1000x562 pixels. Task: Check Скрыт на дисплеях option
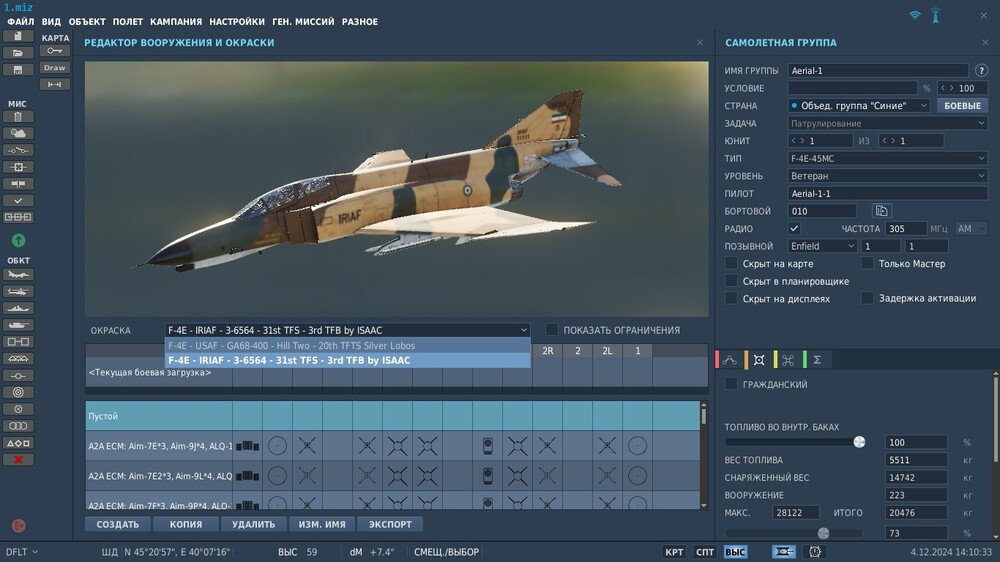(732, 299)
